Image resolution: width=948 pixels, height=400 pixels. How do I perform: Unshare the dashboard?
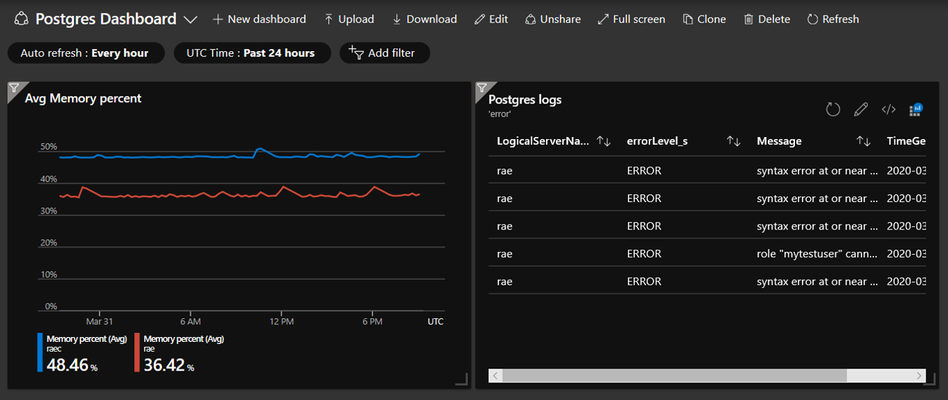553,19
